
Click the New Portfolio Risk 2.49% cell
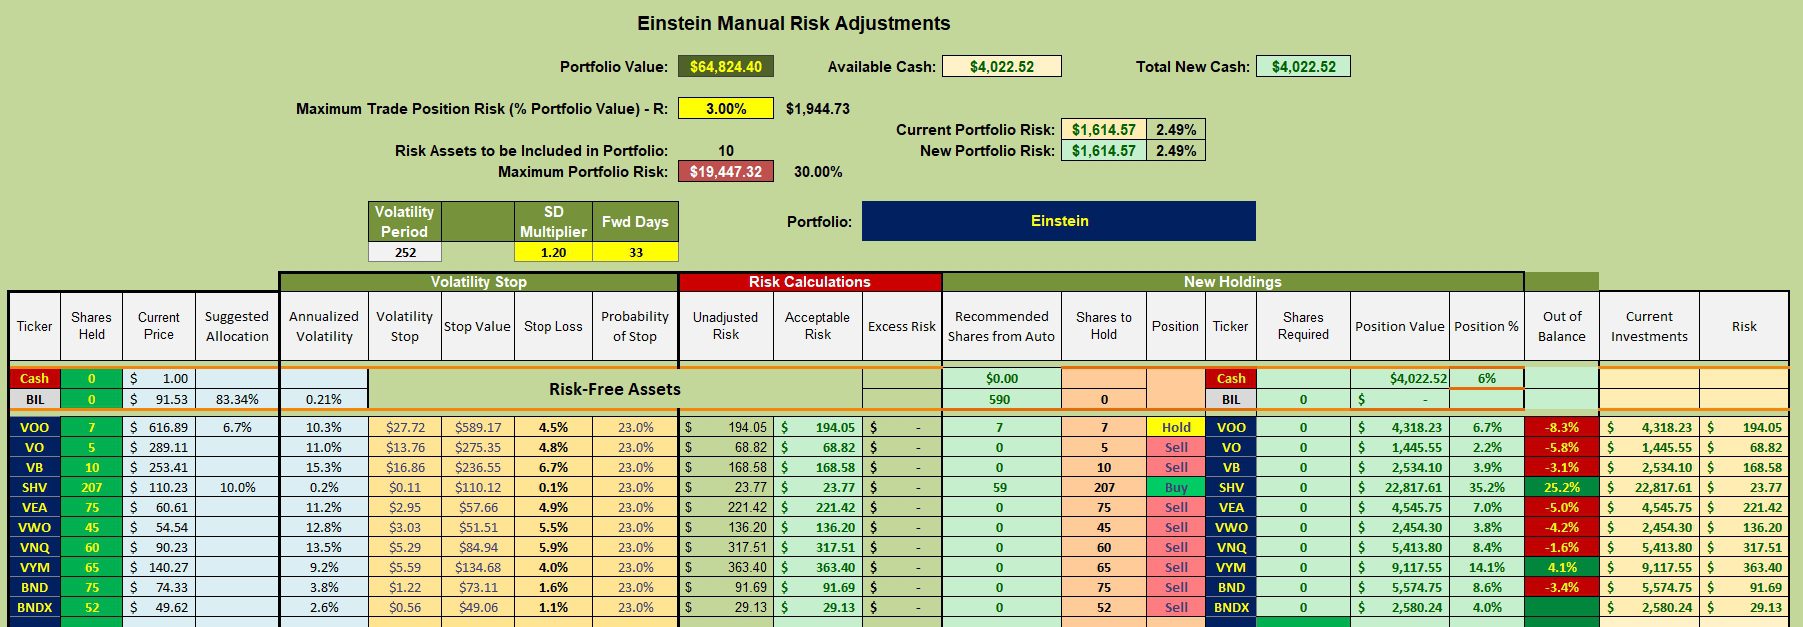(1176, 150)
